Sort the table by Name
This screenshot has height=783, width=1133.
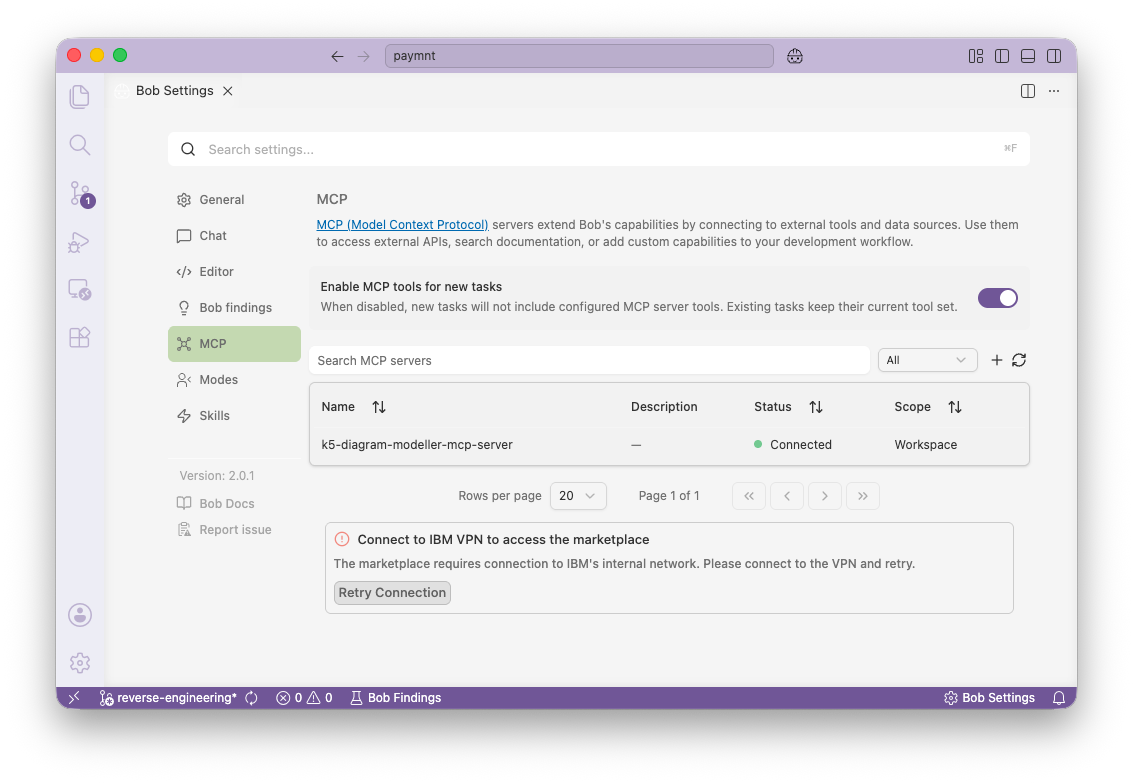click(379, 407)
